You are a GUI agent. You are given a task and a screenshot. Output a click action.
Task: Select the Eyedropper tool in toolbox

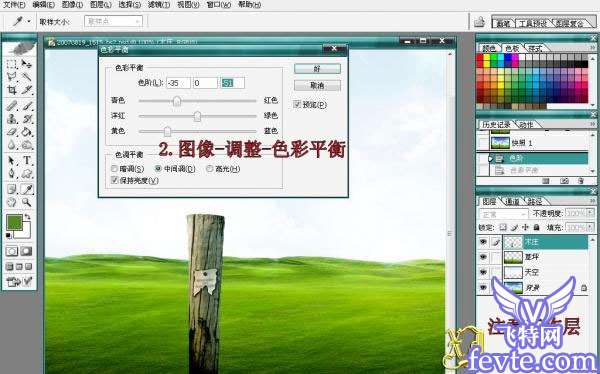26,189
